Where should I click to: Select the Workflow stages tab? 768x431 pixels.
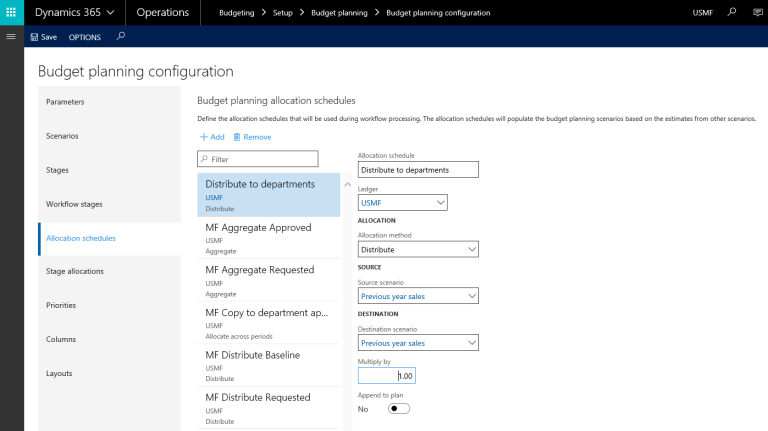[74, 204]
